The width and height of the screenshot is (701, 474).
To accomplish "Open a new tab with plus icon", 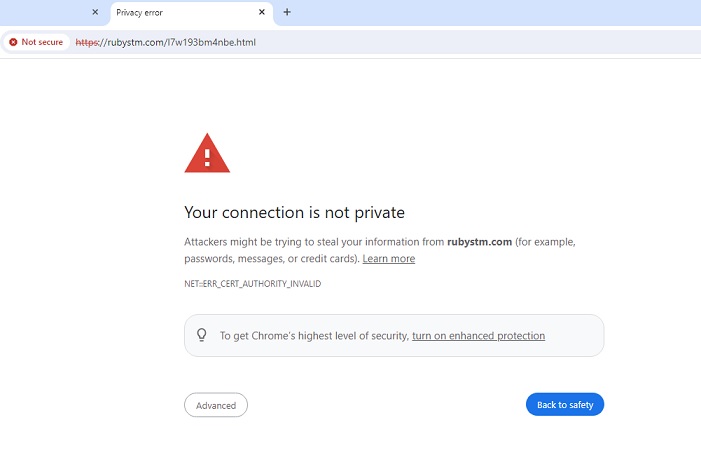I will click(287, 12).
